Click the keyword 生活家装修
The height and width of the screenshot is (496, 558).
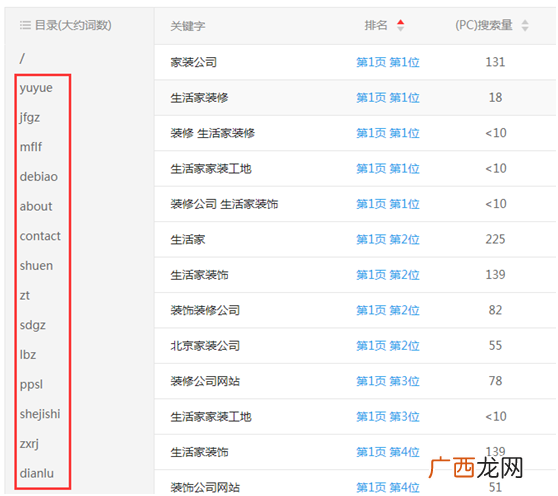click(x=199, y=97)
